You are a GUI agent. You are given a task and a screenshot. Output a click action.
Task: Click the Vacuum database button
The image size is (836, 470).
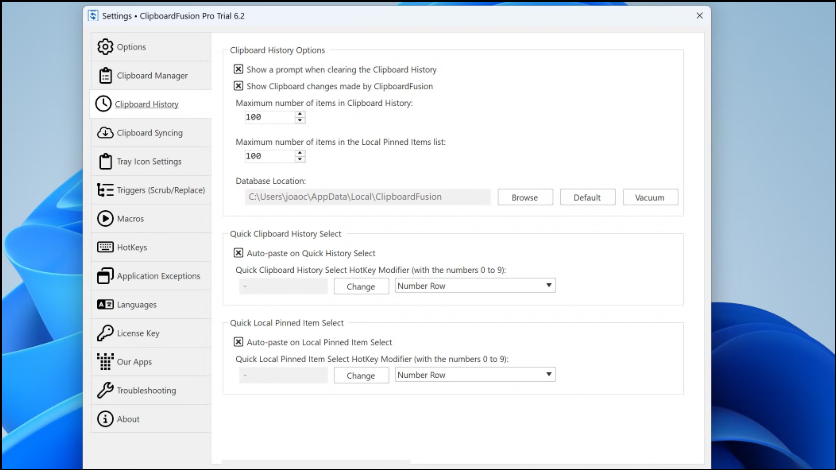(650, 197)
